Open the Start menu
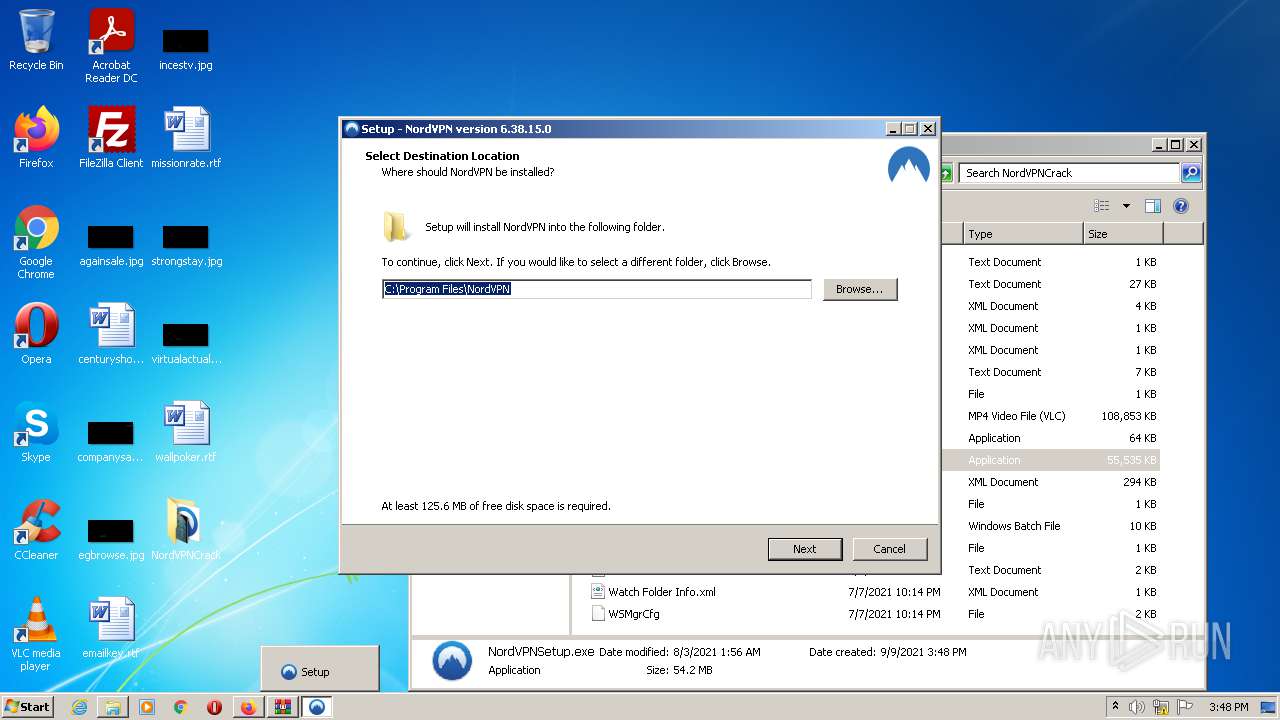 (x=28, y=707)
